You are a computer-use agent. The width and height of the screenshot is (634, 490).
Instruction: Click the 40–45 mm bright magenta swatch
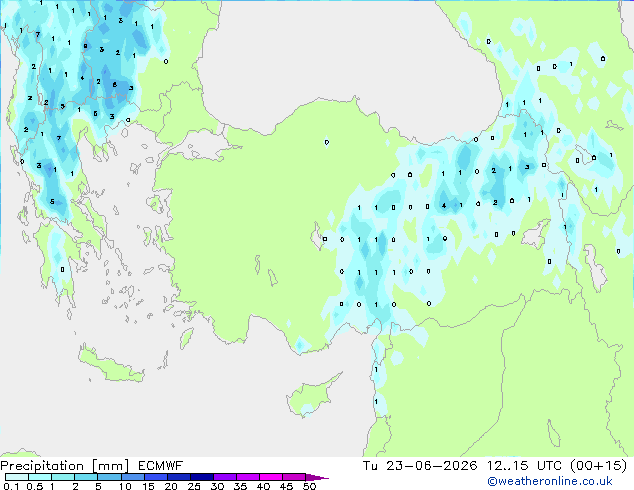click(271, 477)
